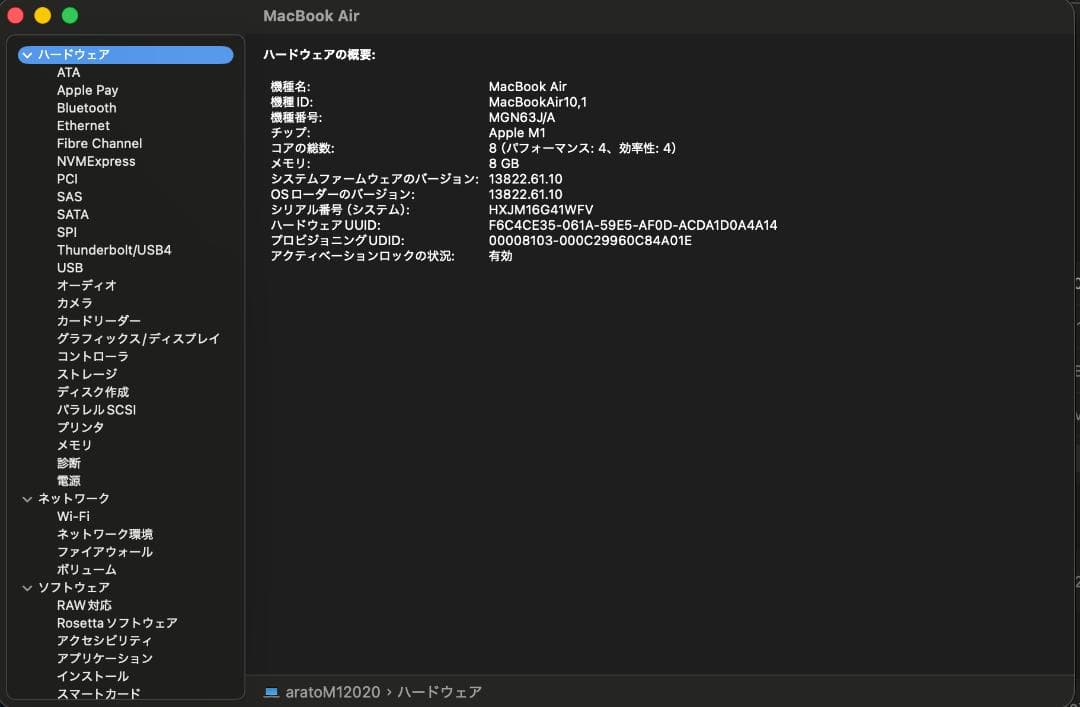Open the プリンタ entry
Screen dimensions: 1080x707
click(x=80, y=428)
